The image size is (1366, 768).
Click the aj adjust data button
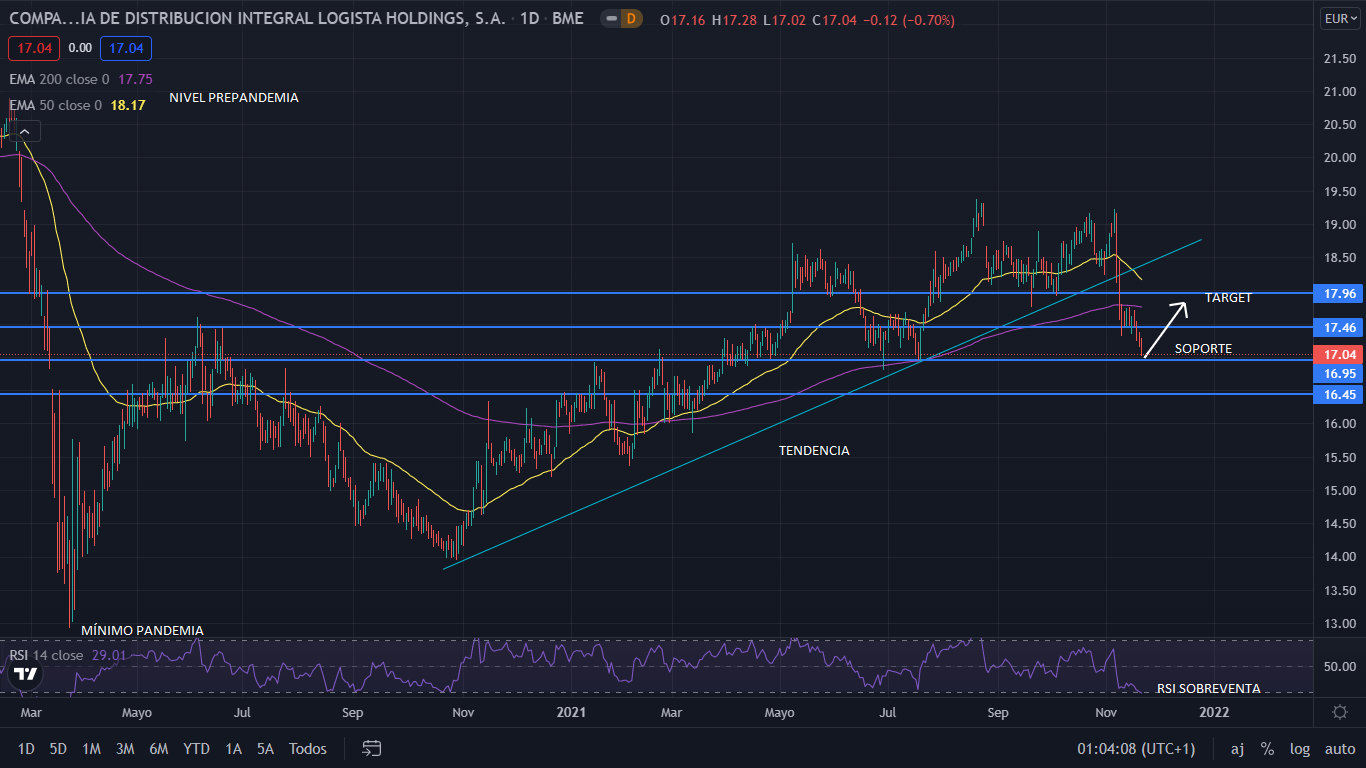pos(1237,748)
